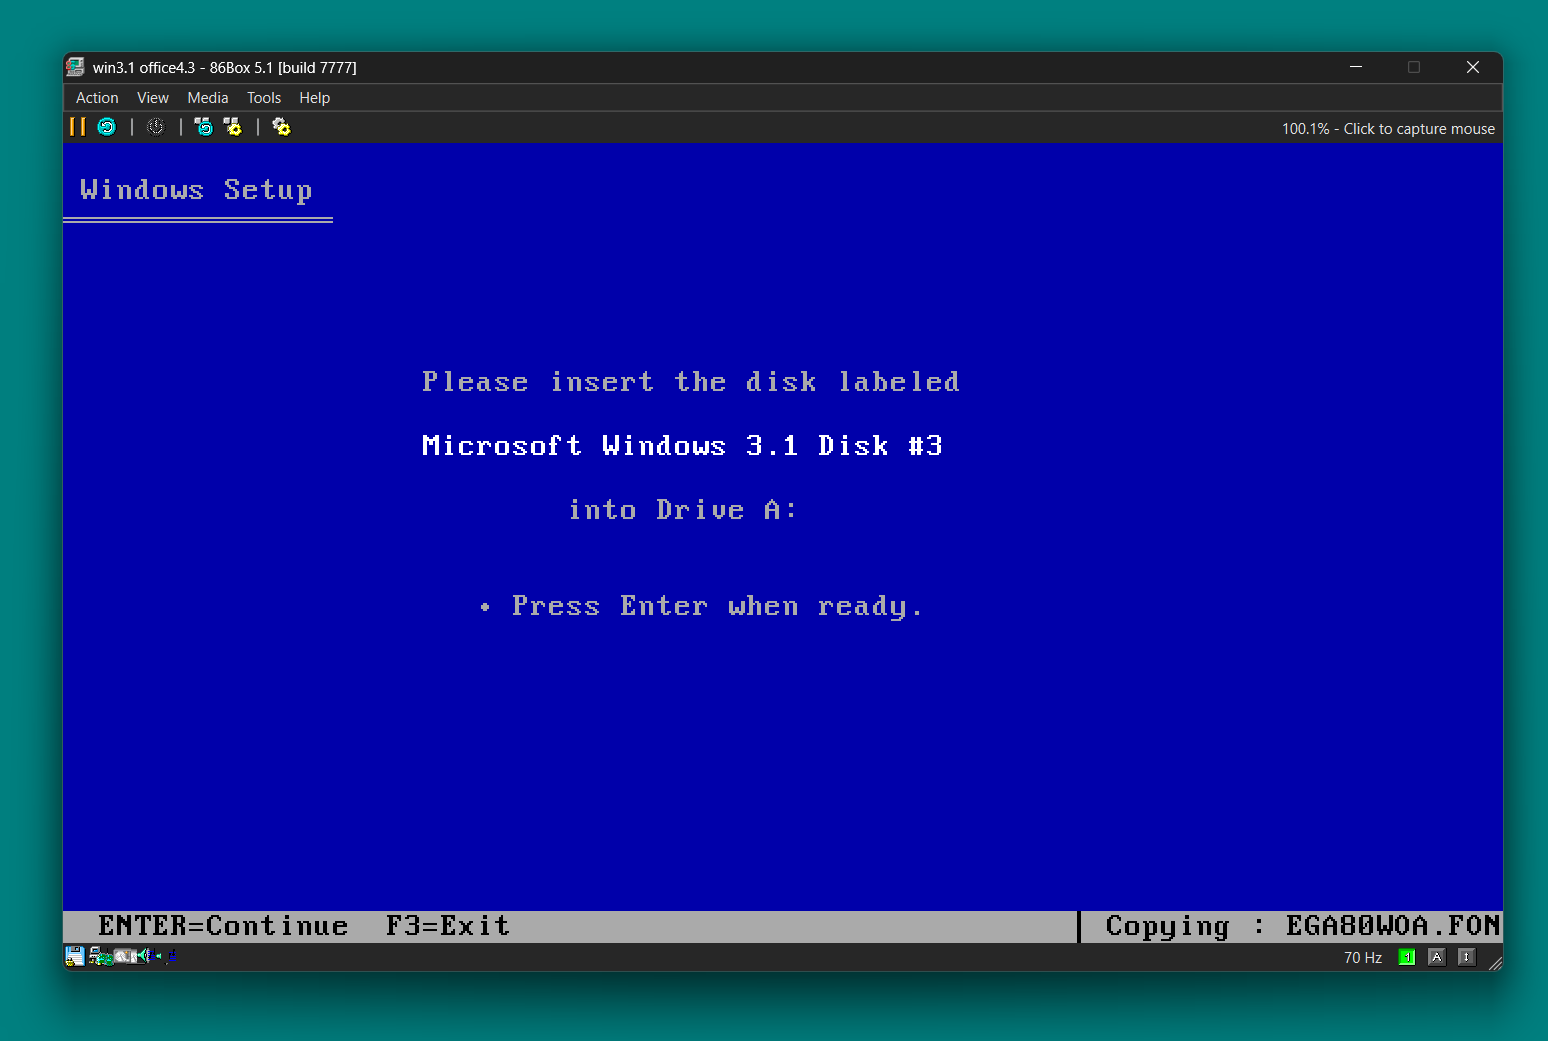Image resolution: width=1548 pixels, height=1041 pixels.
Task: Click the emulator screen to capture mouse
Action: (x=782, y=700)
